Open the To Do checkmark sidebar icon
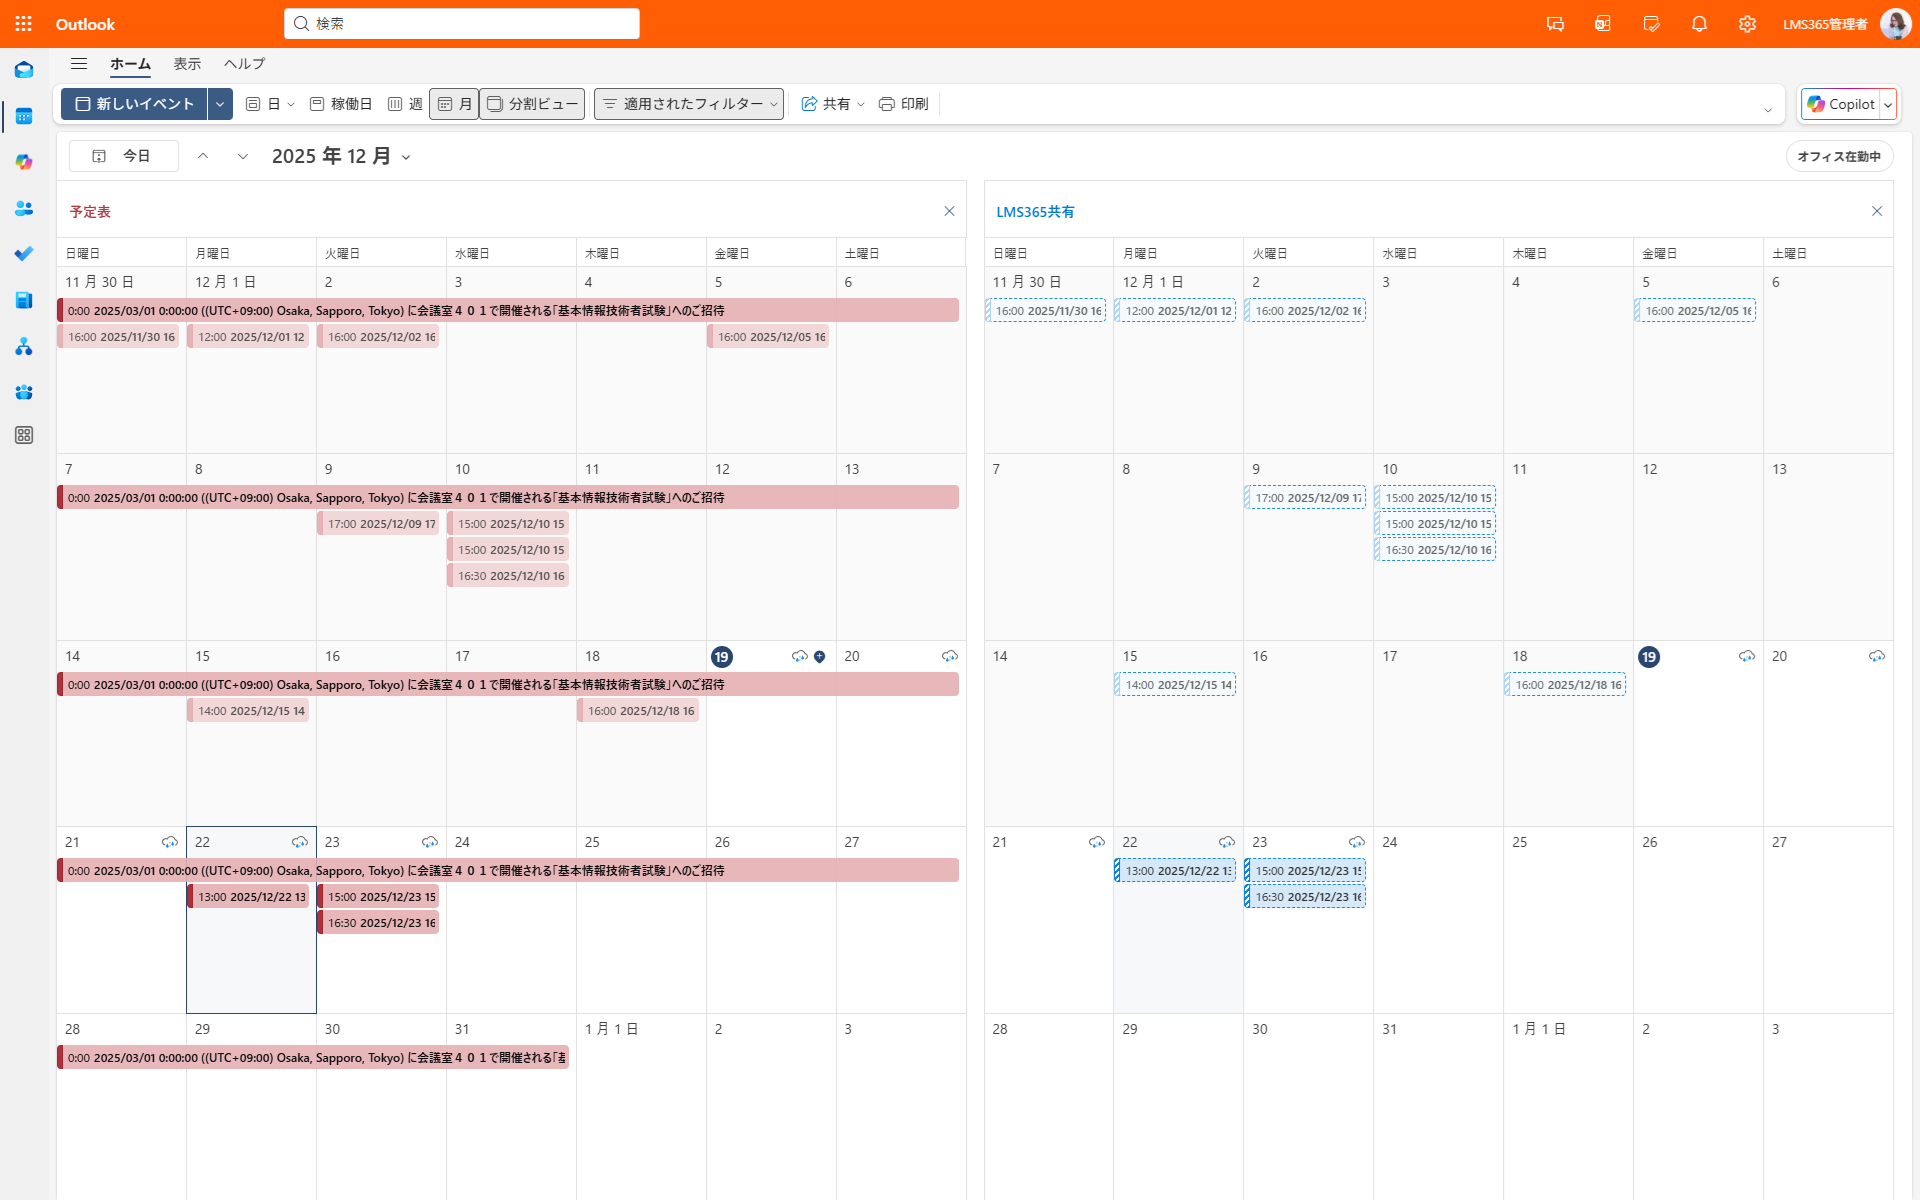The height and width of the screenshot is (1200, 1920). pos(24,254)
